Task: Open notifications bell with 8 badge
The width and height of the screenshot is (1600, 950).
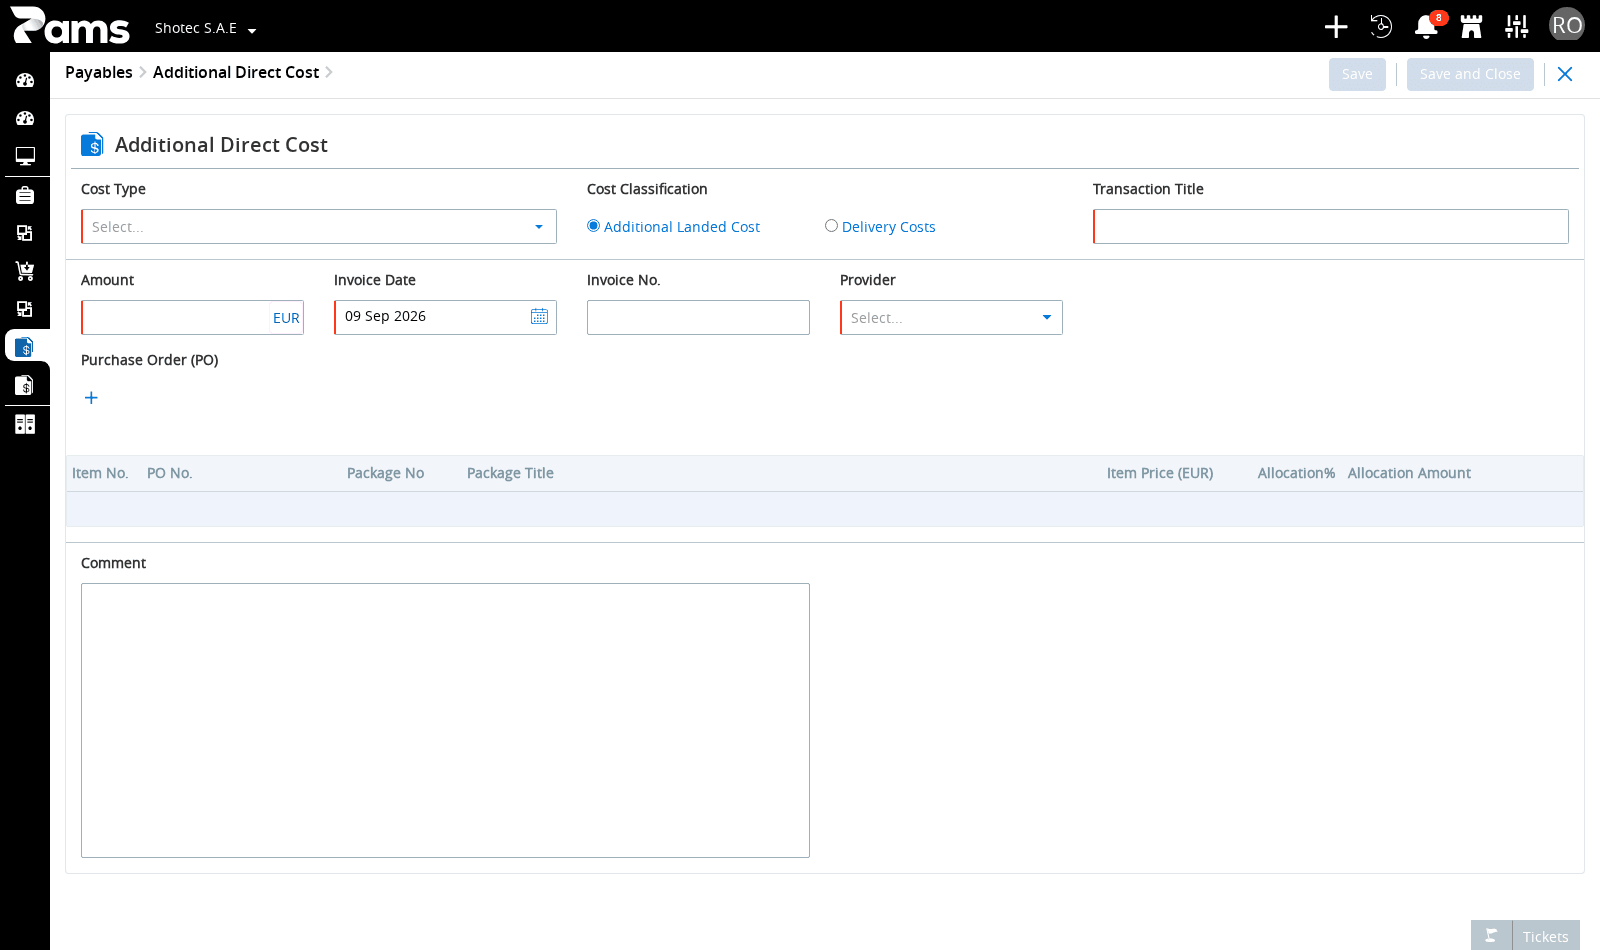Action: 1427,27
